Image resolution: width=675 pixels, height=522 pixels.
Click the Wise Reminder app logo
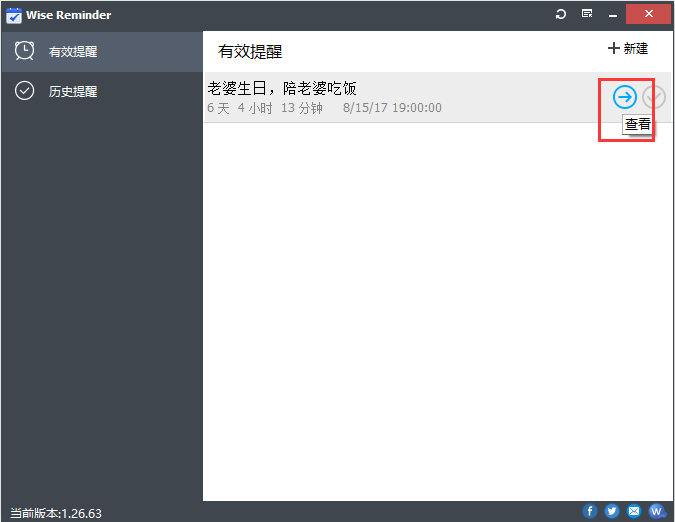pyautogui.click(x=14, y=15)
